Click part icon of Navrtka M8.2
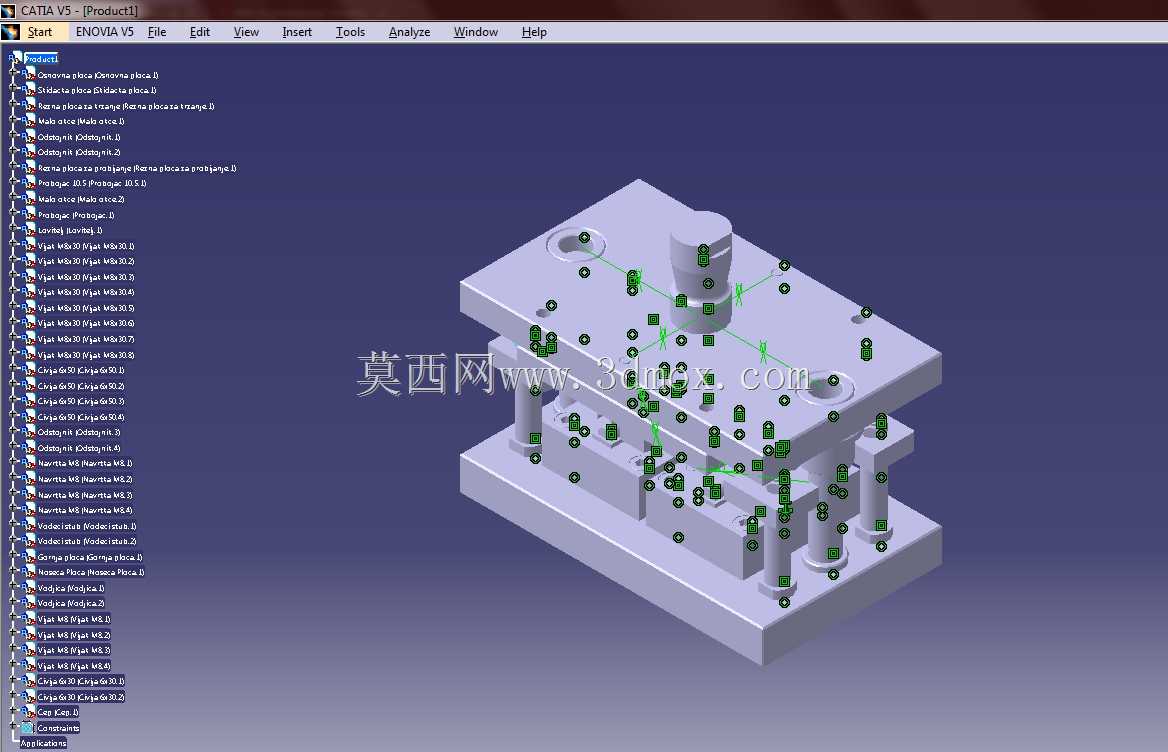The image size is (1168, 752). pos(28,478)
